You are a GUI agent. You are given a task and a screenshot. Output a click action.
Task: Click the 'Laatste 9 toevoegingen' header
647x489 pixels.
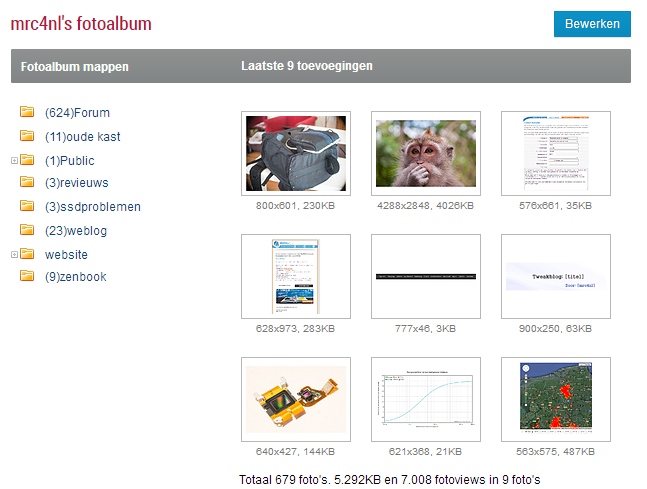click(x=307, y=66)
